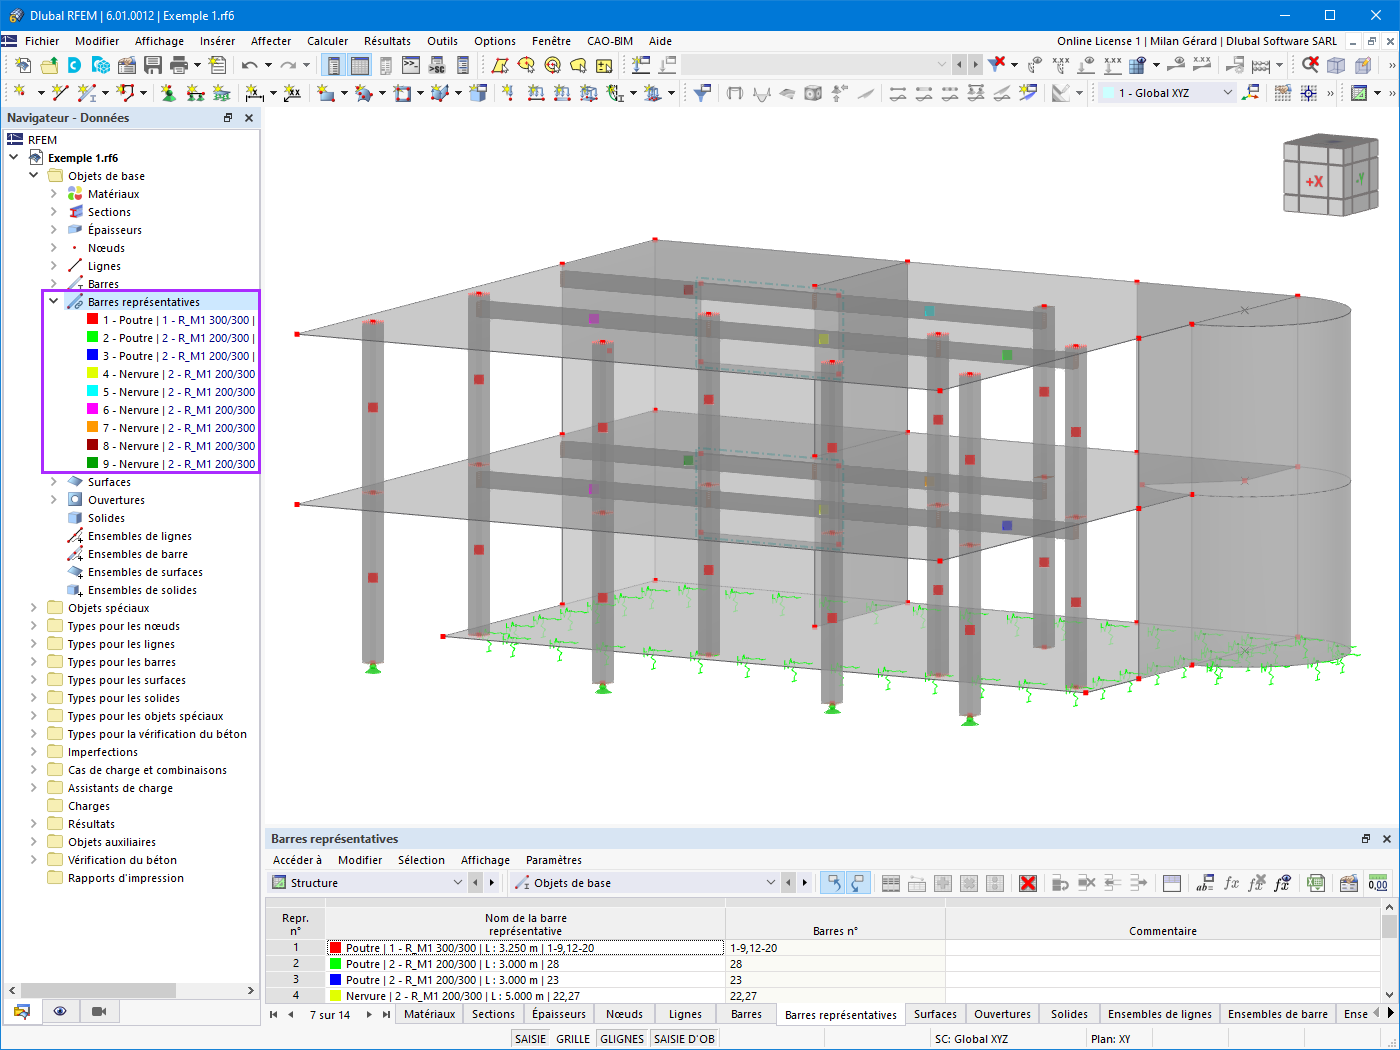
Task: Expand the Surfaces tree node
Action: point(54,482)
